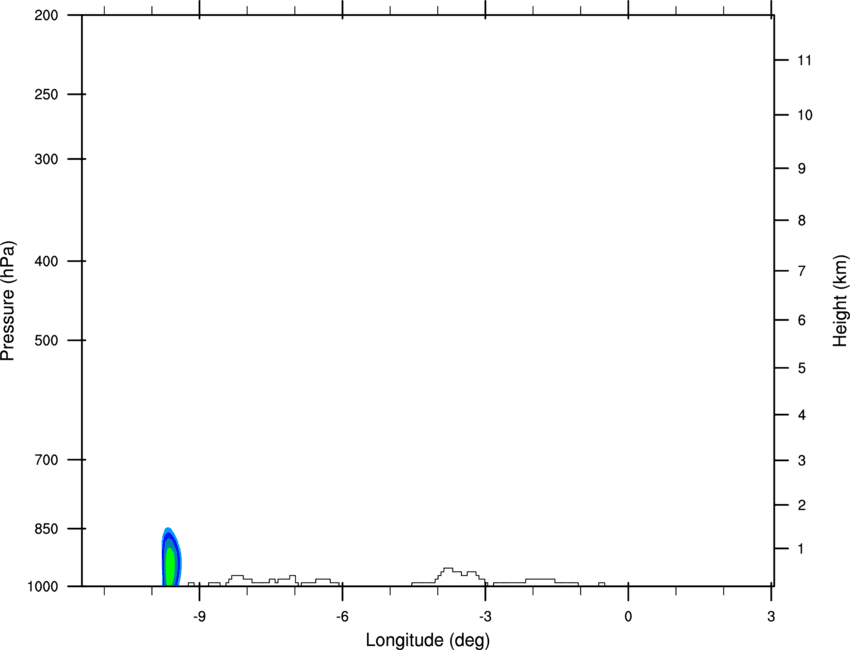Screen dimensions: 850x650
Task: Click the 'Height (km)' axis title
Action: [840, 301]
